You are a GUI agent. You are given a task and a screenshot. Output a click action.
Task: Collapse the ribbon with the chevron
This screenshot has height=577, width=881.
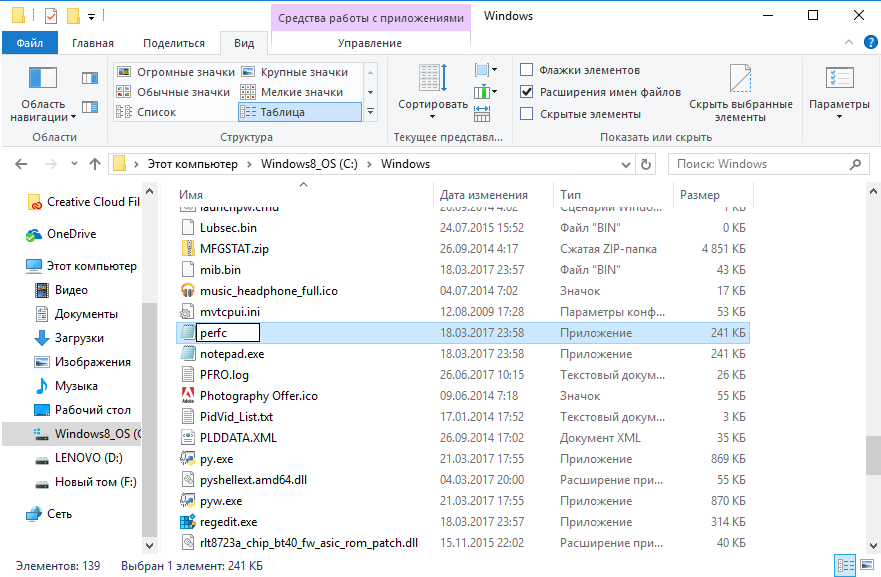click(849, 42)
